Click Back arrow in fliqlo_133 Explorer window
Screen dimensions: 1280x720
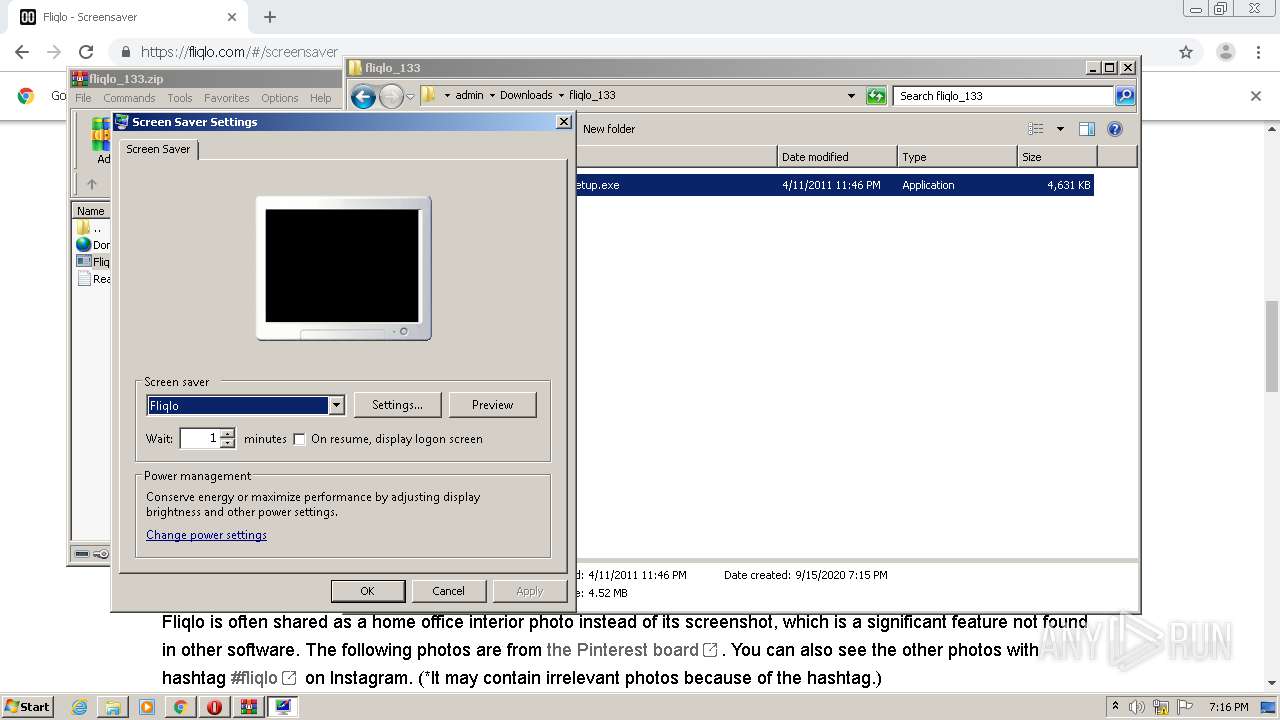pos(363,96)
